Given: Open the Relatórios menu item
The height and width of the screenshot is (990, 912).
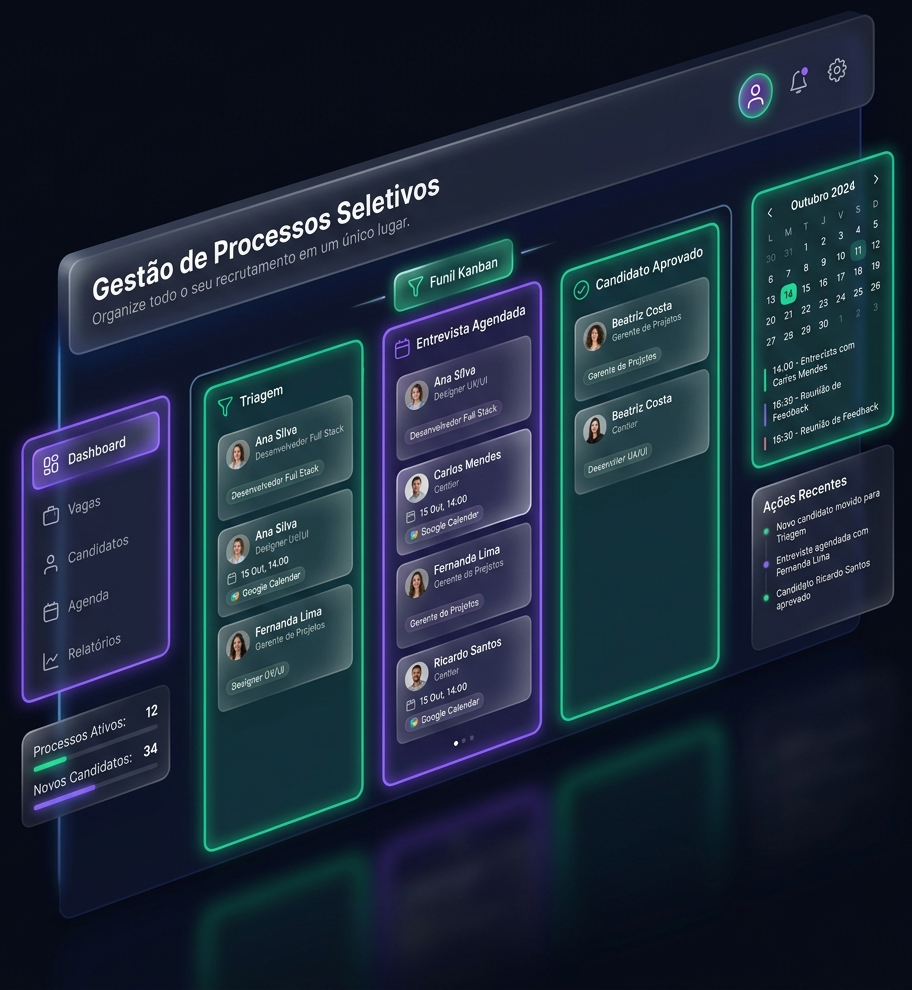Looking at the screenshot, I should pyautogui.click(x=82, y=653).
